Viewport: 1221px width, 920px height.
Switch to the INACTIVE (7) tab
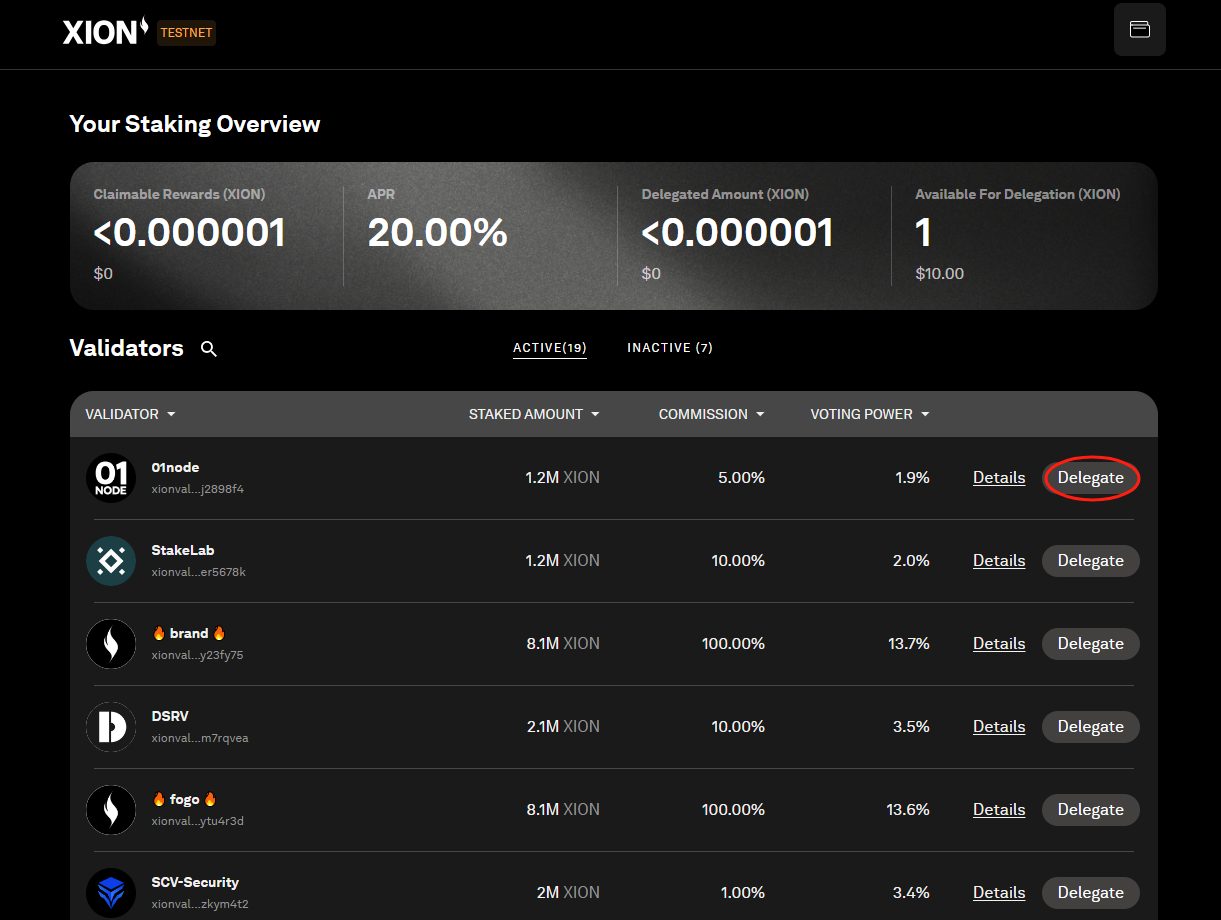[x=670, y=348]
